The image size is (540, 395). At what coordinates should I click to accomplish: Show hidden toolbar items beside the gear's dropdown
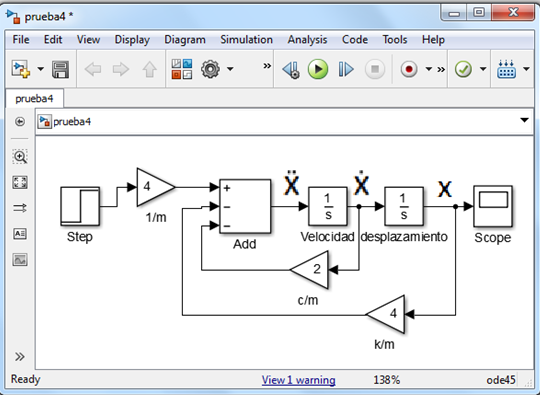click(267, 65)
